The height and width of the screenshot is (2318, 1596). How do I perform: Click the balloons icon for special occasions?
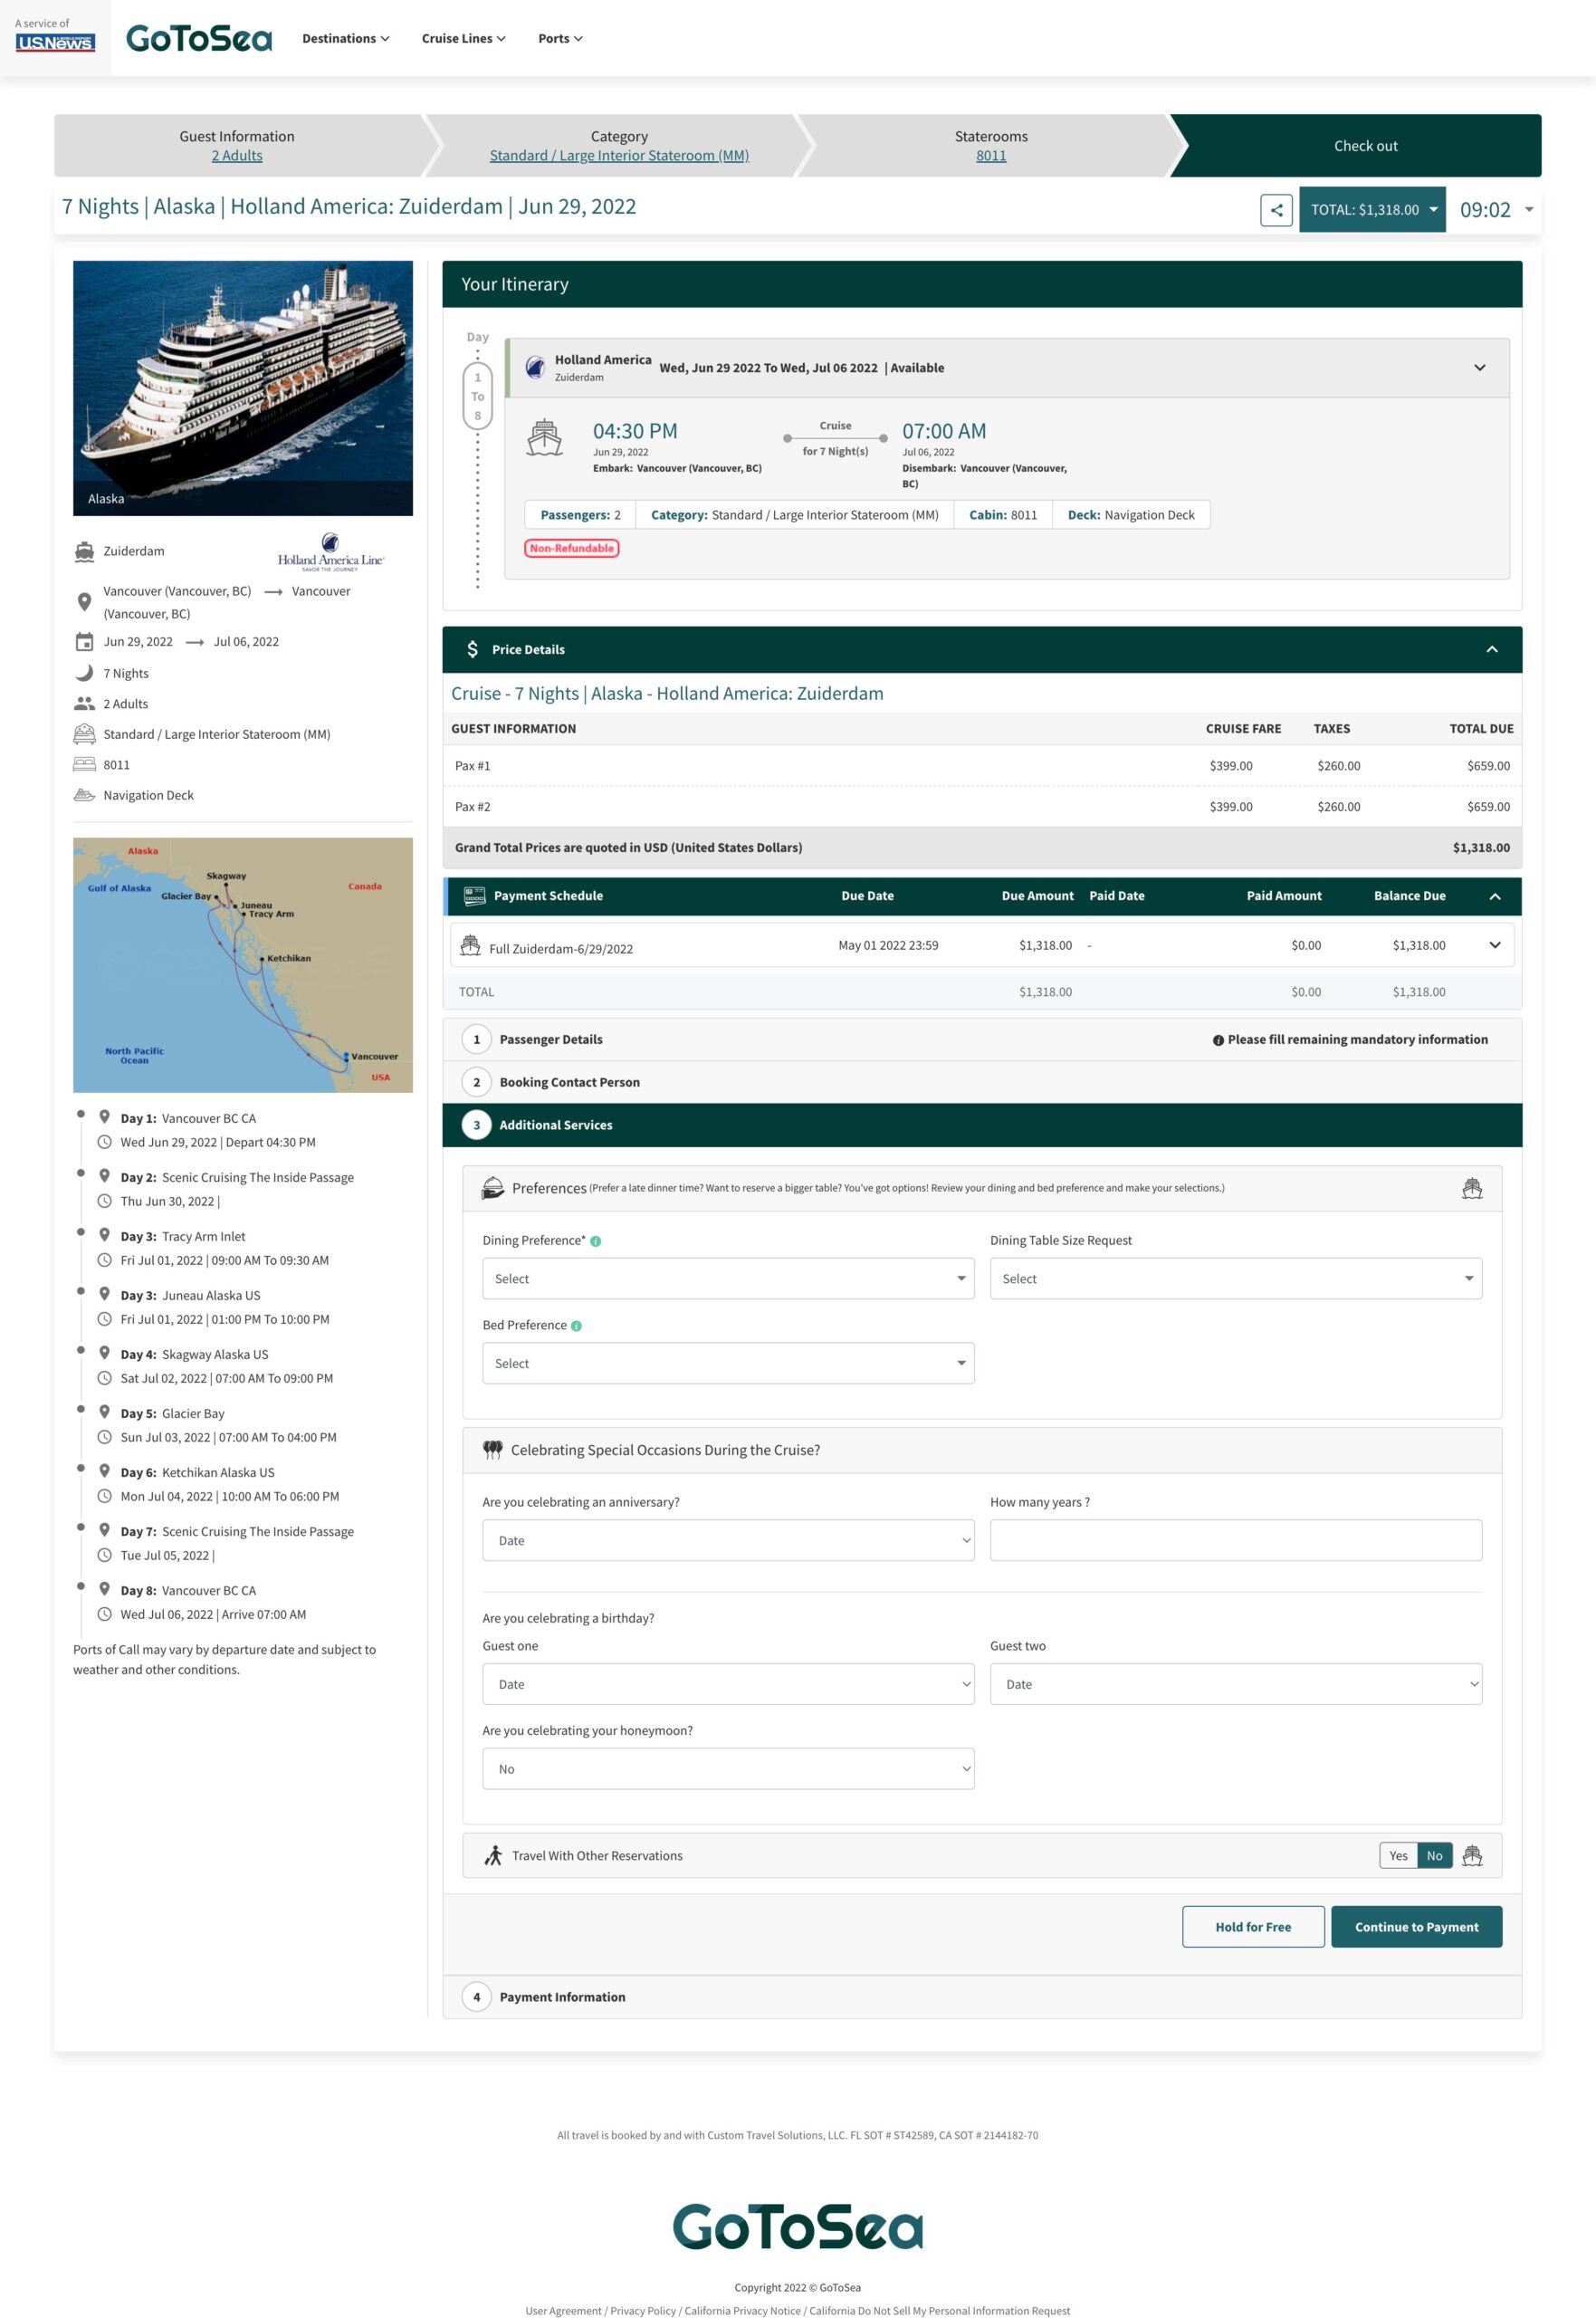point(492,1449)
